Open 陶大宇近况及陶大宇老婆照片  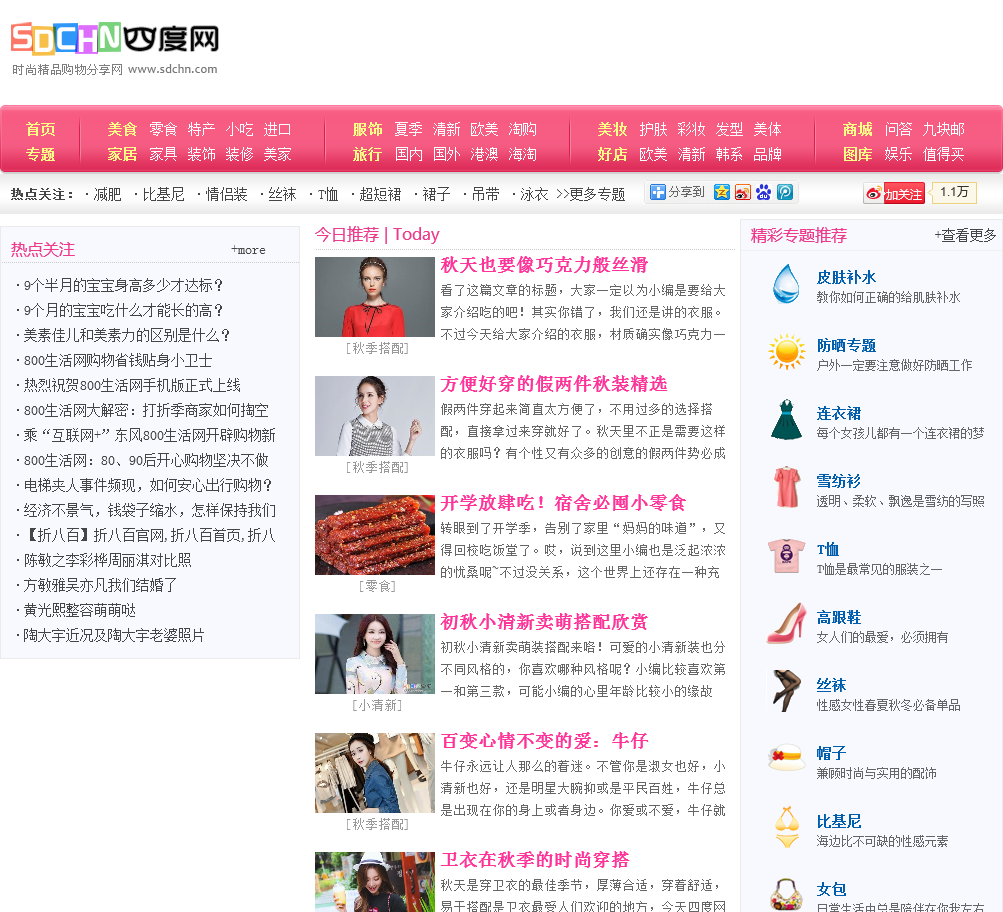(114, 635)
